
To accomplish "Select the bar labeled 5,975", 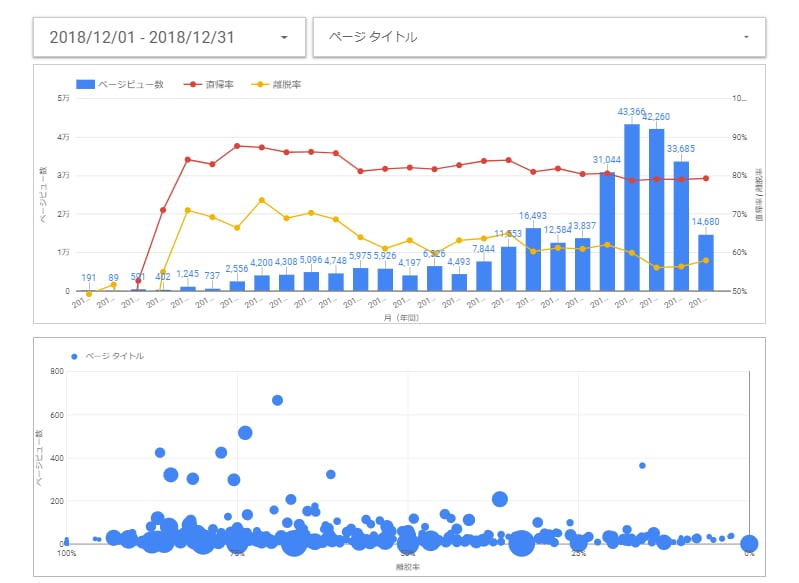I will 360,280.
